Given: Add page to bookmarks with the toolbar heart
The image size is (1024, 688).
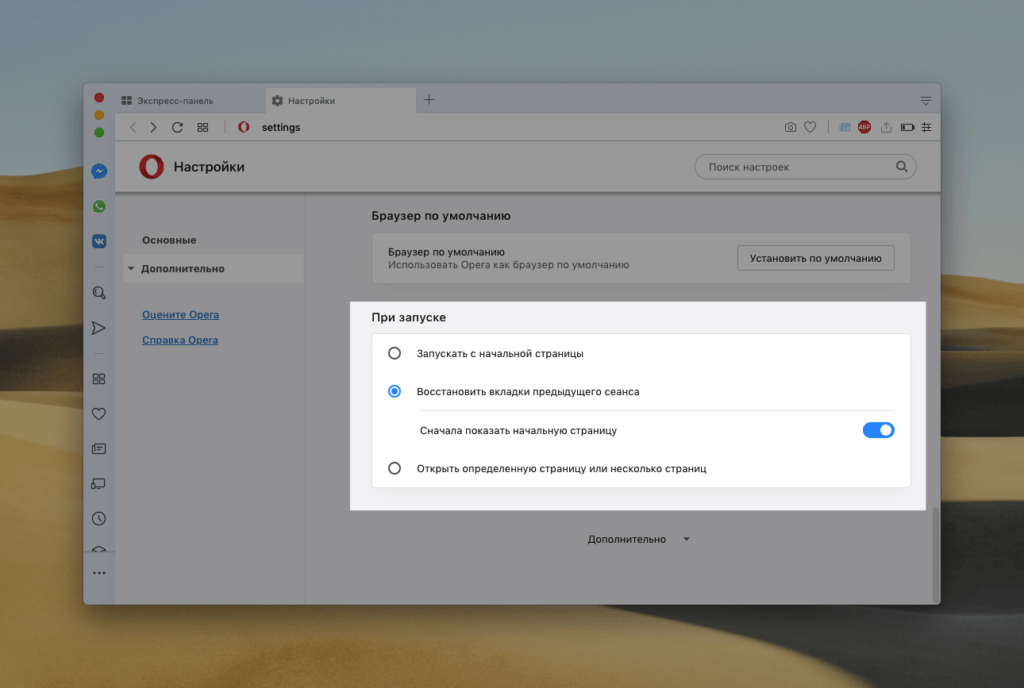Looking at the screenshot, I should (x=810, y=127).
